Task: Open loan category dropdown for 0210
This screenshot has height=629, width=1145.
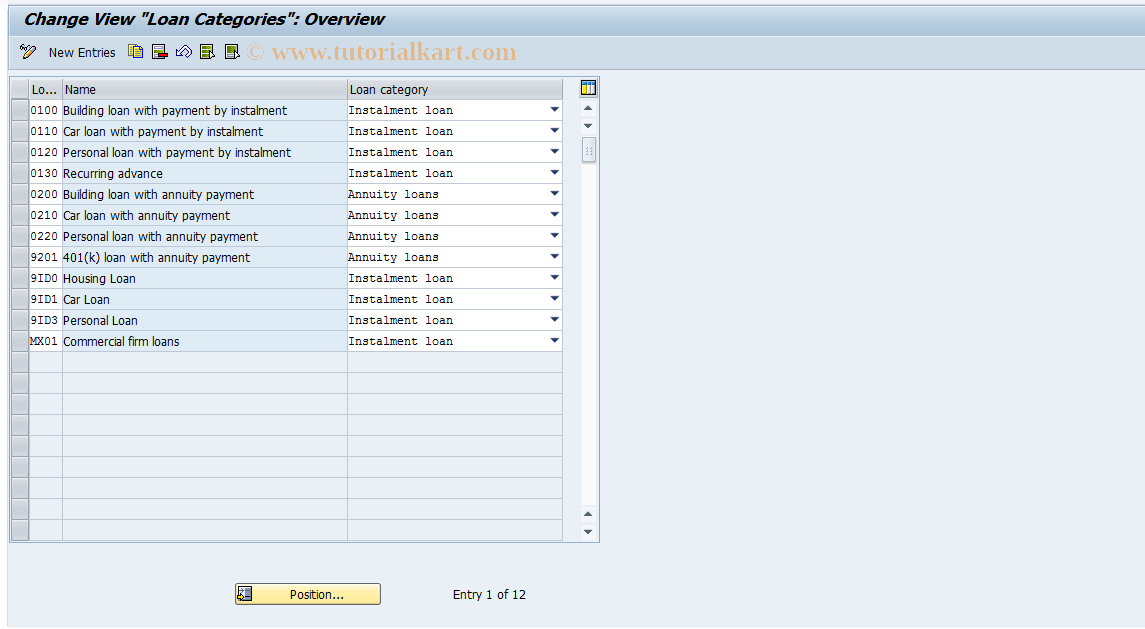Action: [554, 216]
